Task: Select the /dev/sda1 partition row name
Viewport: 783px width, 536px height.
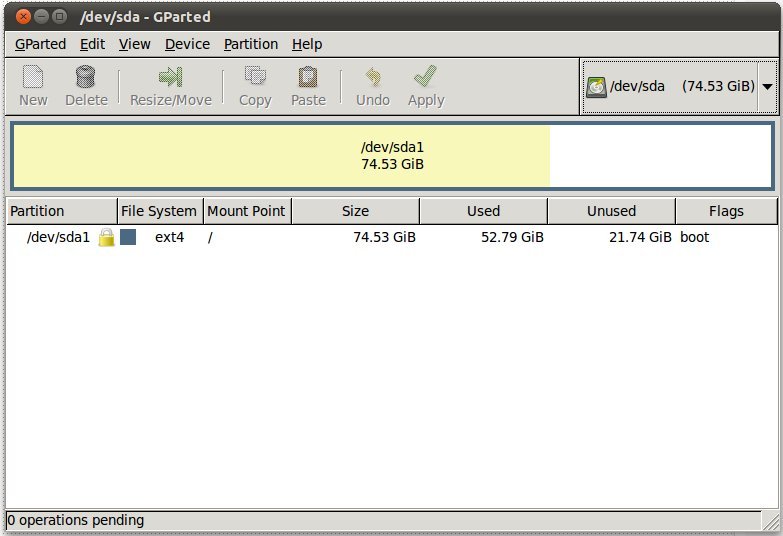Action: pos(58,237)
